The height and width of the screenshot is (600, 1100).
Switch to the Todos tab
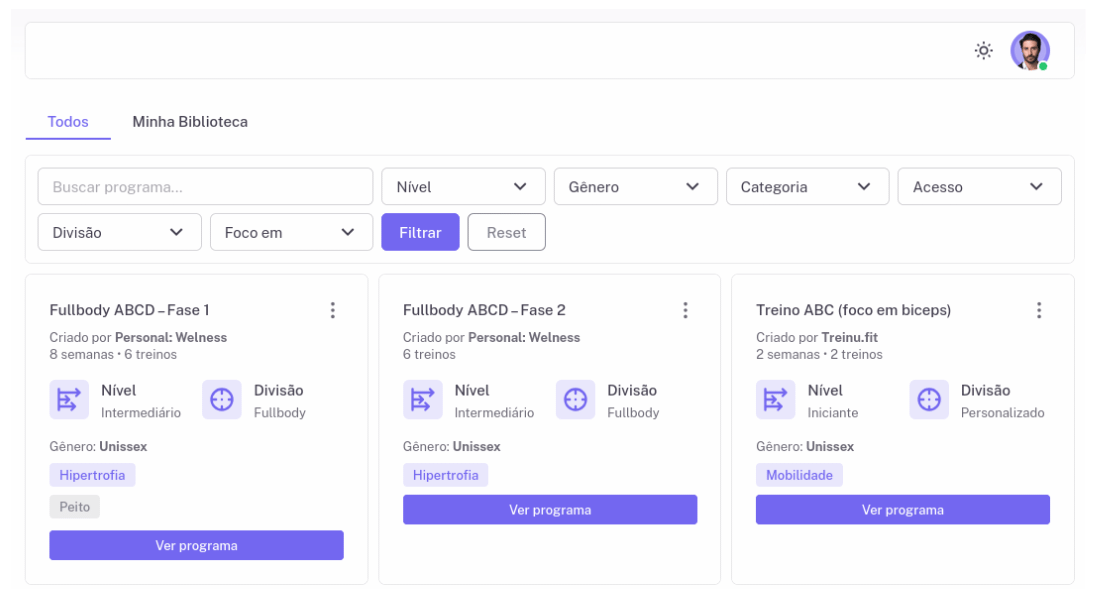68,122
